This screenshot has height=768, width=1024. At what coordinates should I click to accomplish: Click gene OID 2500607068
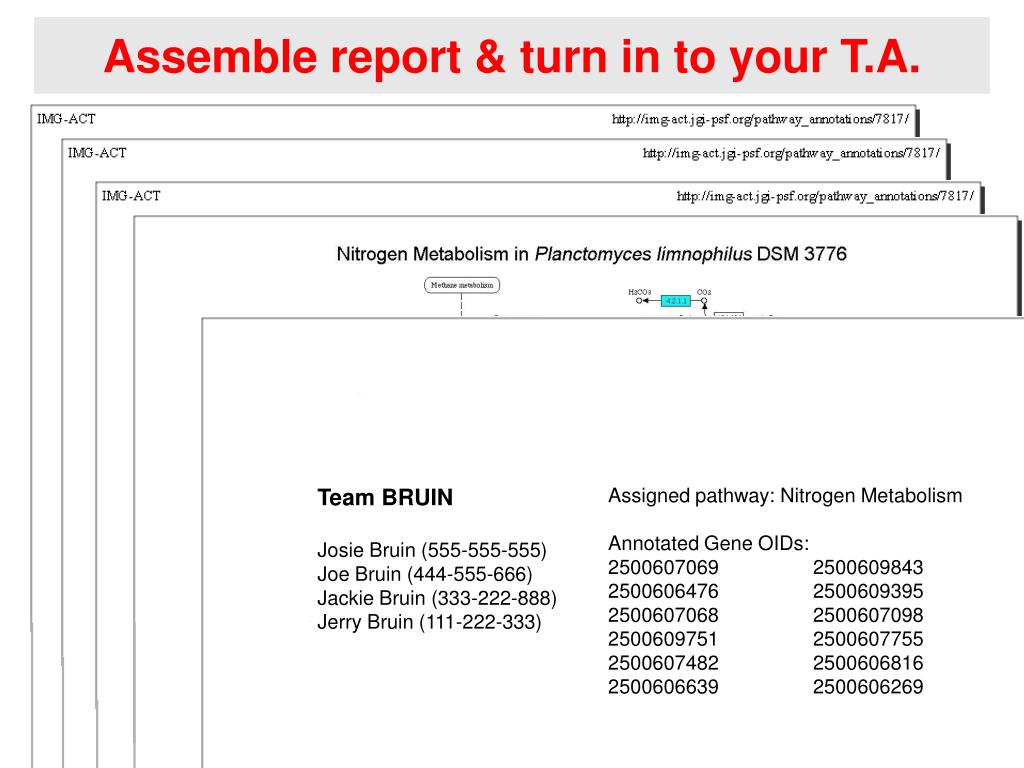[x=663, y=615]
